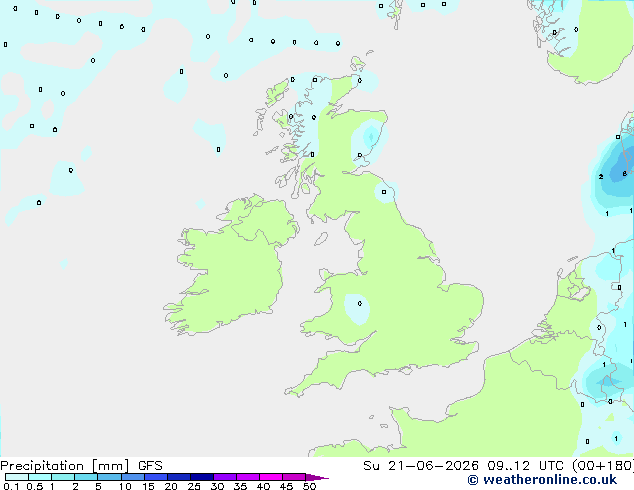
Task: Choose the 40–45 mm magenta legend swatch
Action: coord(271,477)
